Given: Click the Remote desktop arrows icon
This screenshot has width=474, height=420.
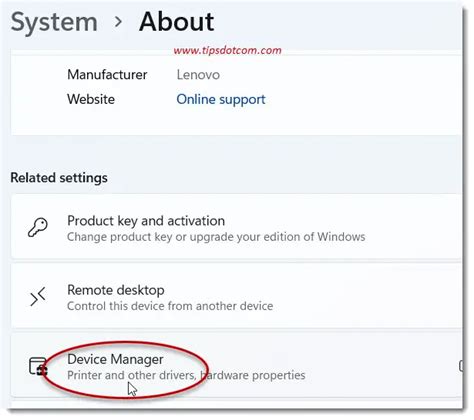Looking at the screenshot, I should coord(38,297).
